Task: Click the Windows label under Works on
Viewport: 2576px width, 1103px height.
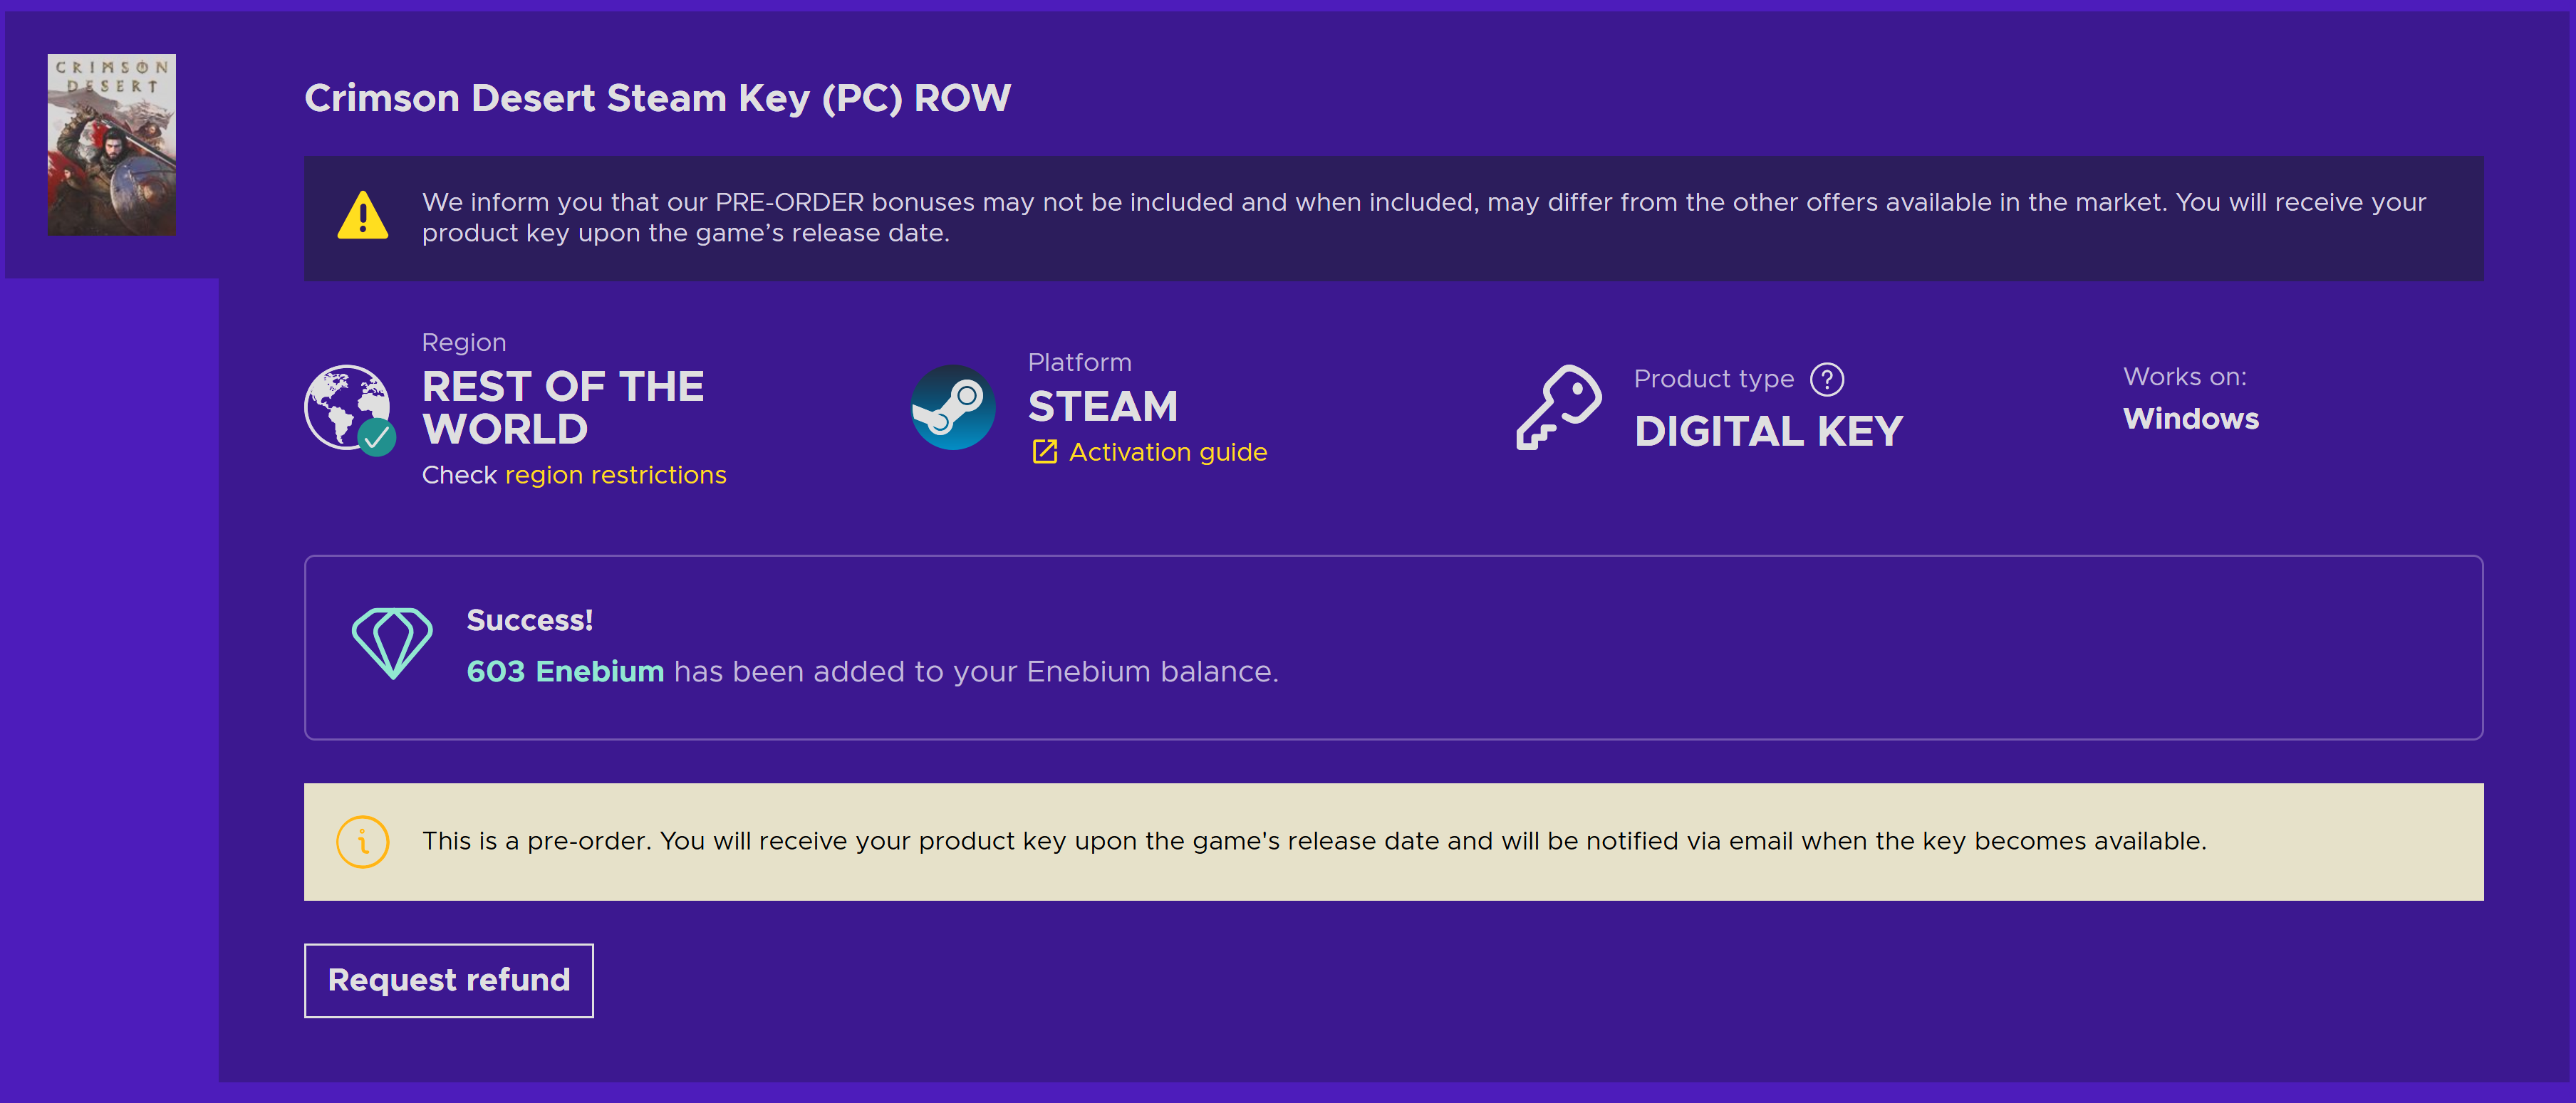Action: click(x=2190, y=419)
